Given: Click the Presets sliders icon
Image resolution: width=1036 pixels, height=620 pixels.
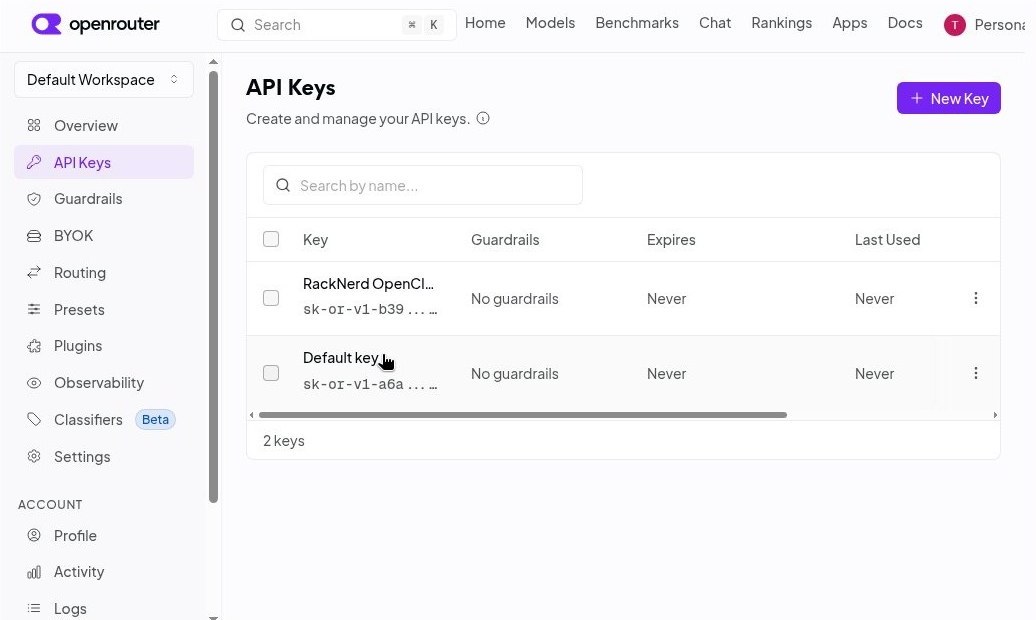Looking at the screenshot, I should click(34, 309).
